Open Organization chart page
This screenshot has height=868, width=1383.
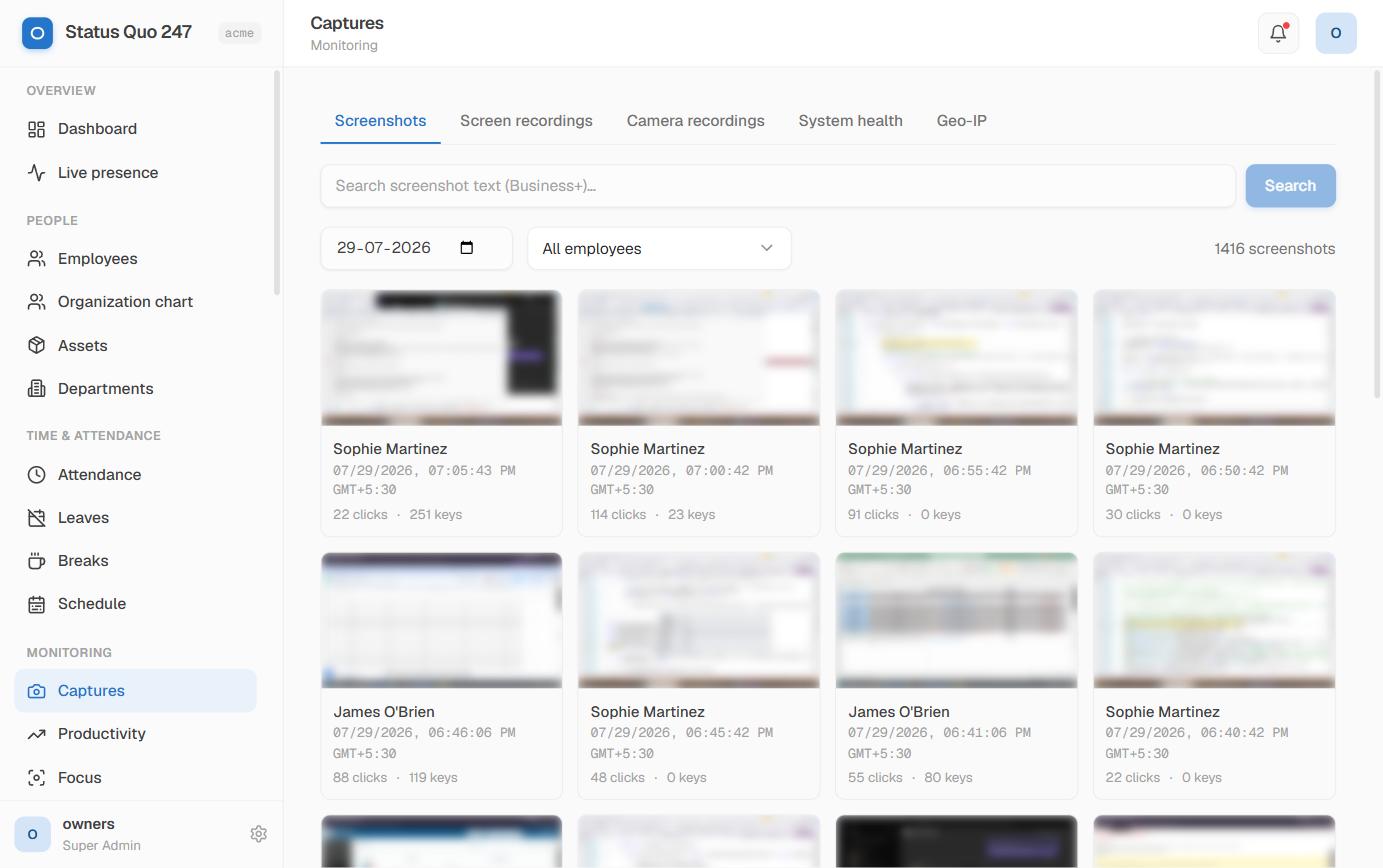click(x=135, y=302)
